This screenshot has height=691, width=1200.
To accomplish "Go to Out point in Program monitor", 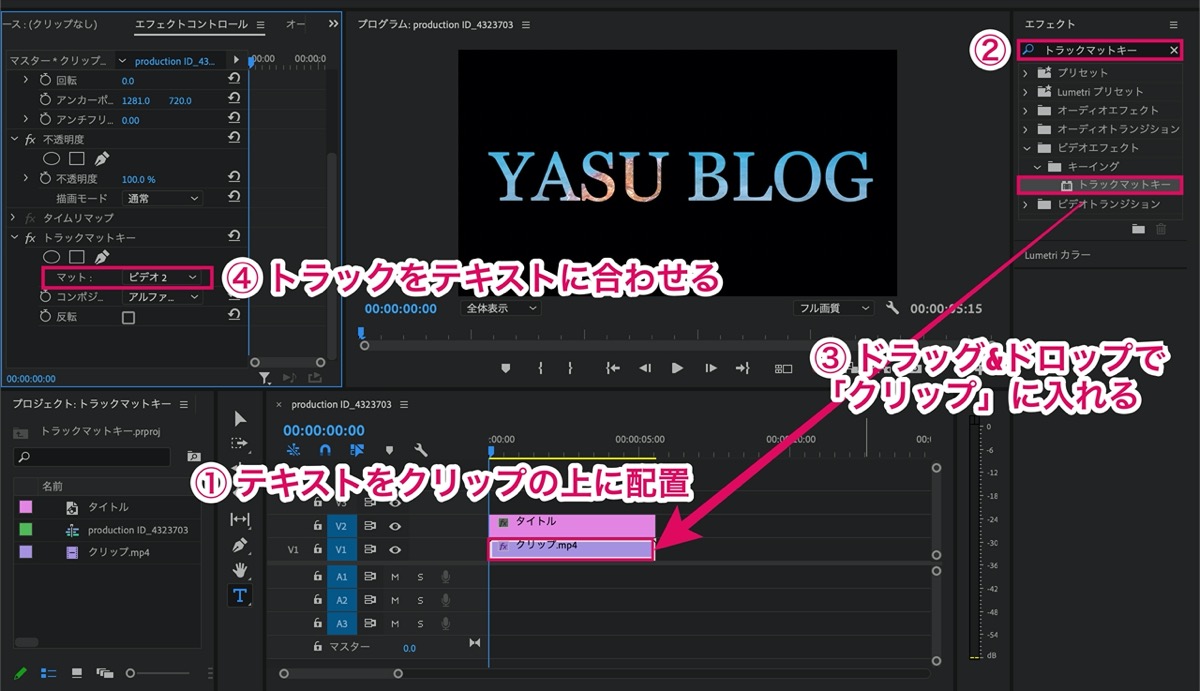I will (742, 368).
